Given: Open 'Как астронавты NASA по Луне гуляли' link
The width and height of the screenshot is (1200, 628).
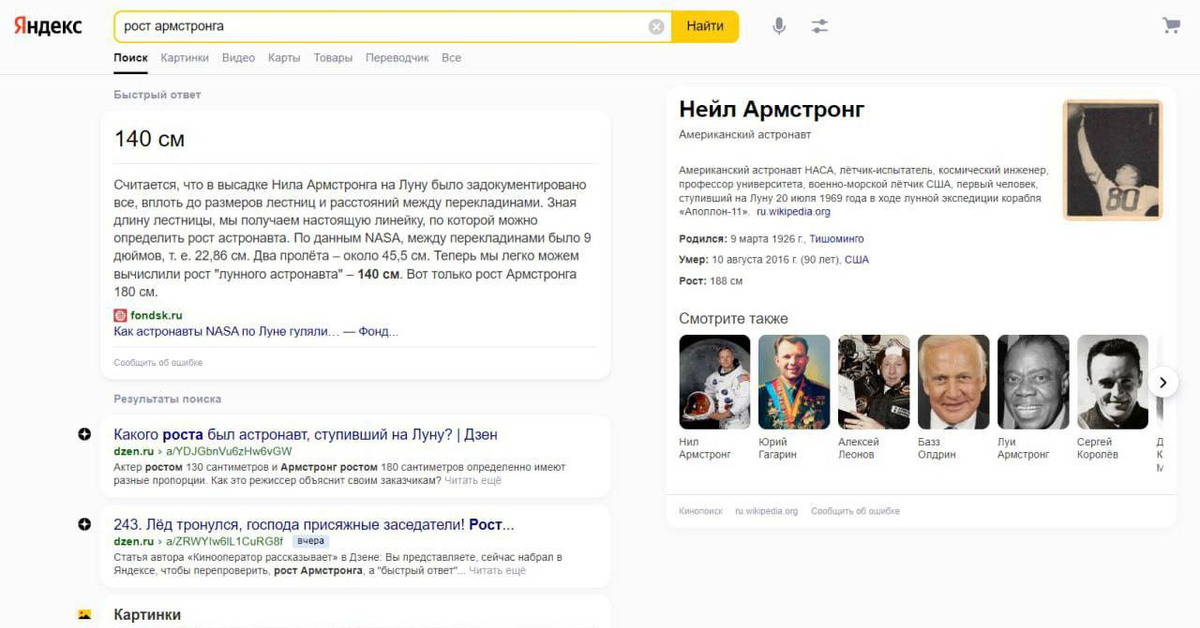Looking at the screenshot, I should 256,331.
